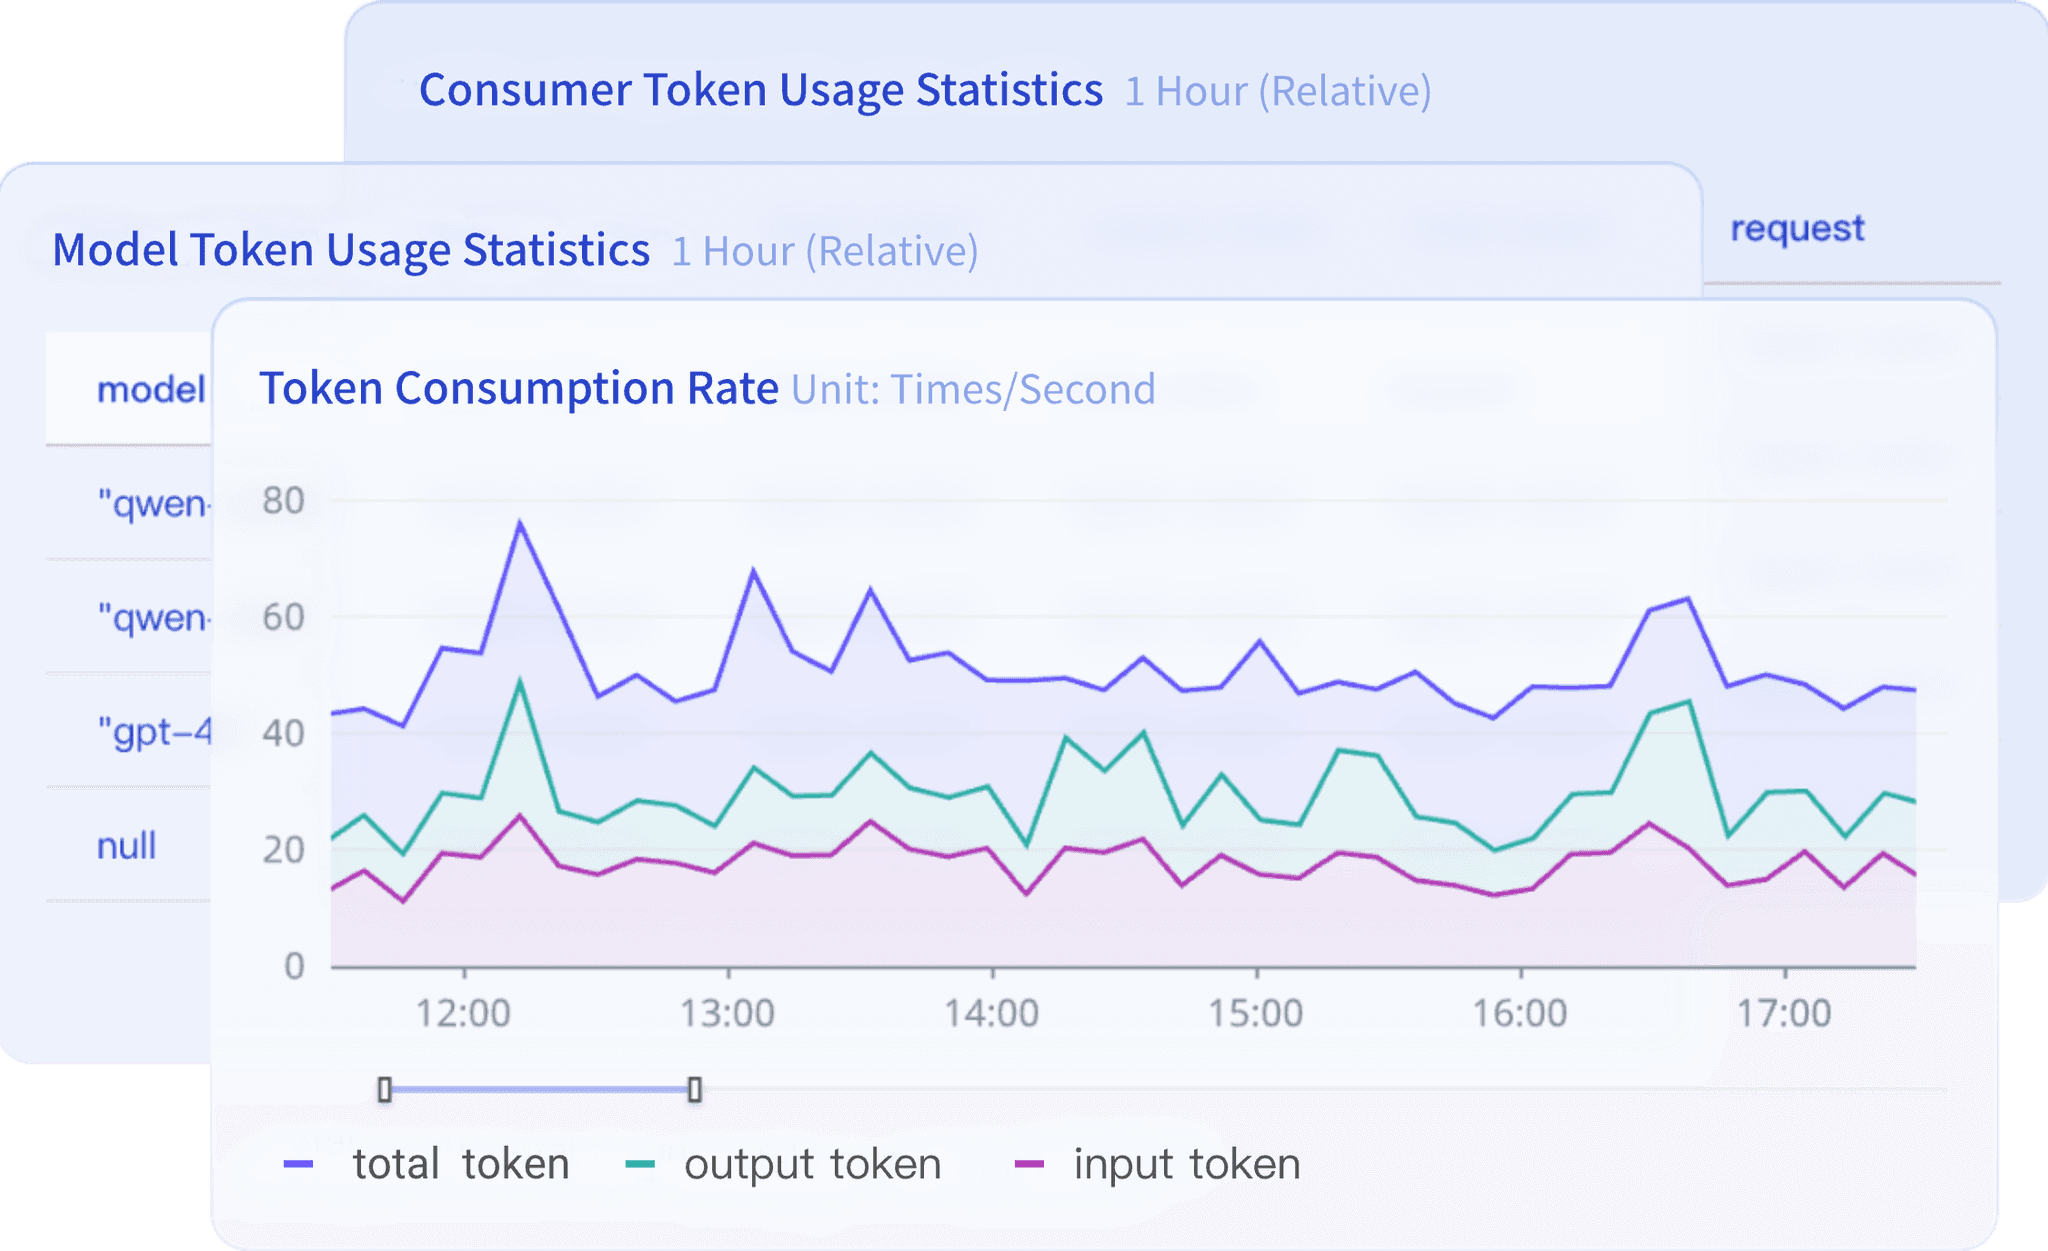This screenshot has height=1251, width=2048.
Task: Click the 'output token' legend label
Action: tap(812, 1164)
